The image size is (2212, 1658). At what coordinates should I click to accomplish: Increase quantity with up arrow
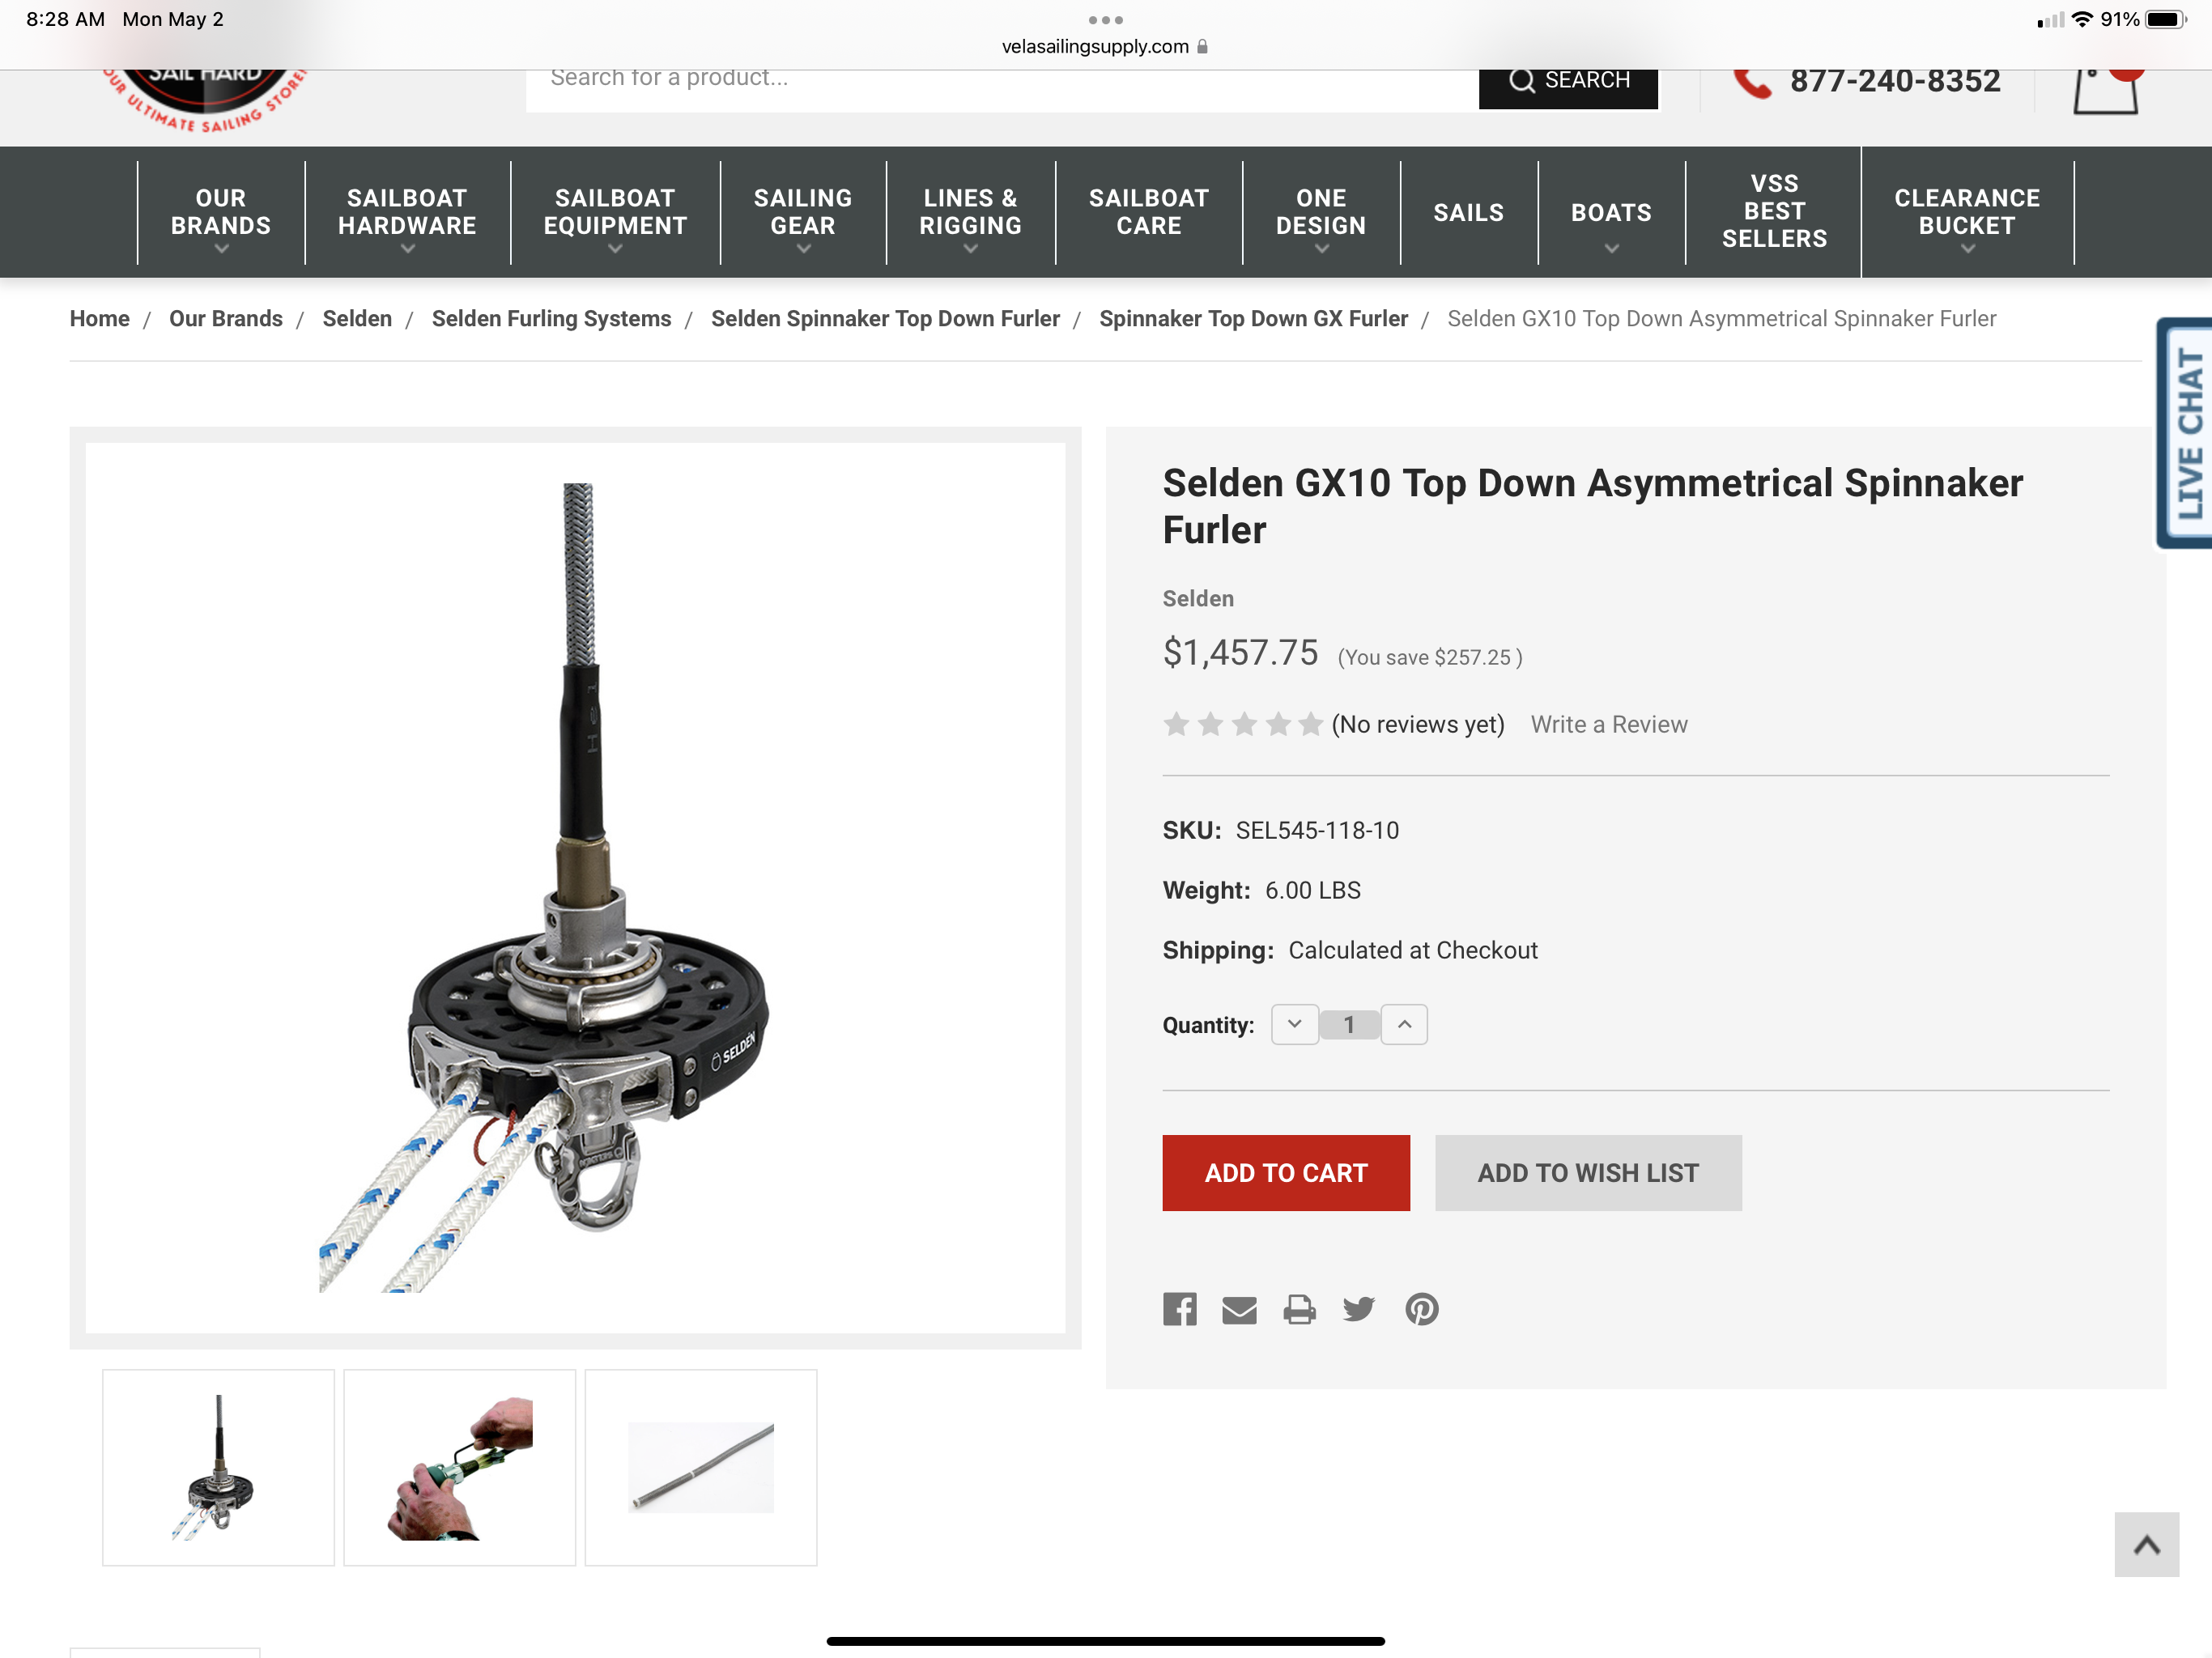(x=1404, y=1024)
